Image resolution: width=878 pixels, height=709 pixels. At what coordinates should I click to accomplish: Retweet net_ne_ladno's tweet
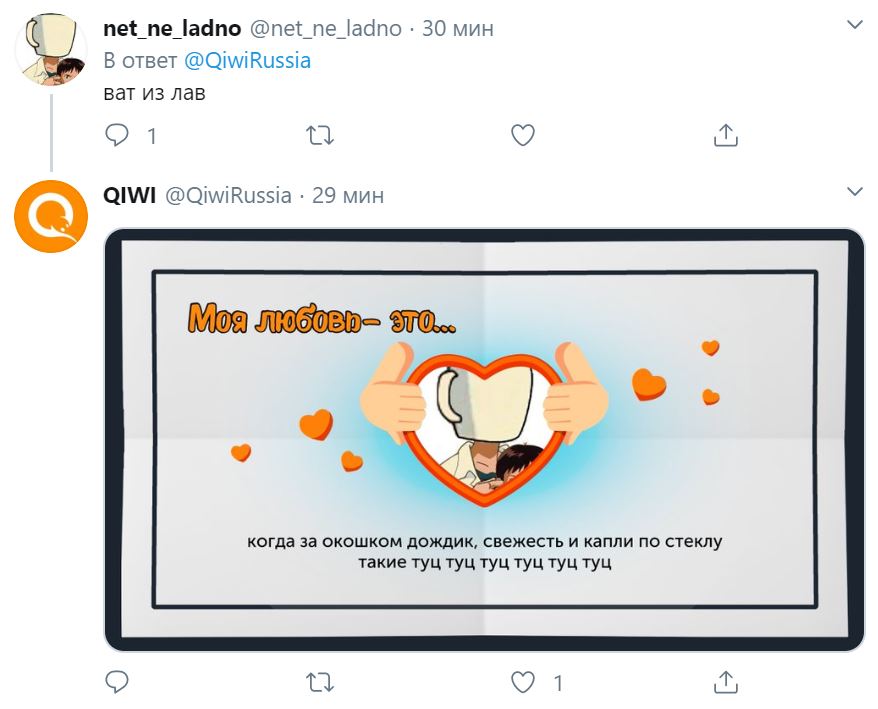[320, 136]
